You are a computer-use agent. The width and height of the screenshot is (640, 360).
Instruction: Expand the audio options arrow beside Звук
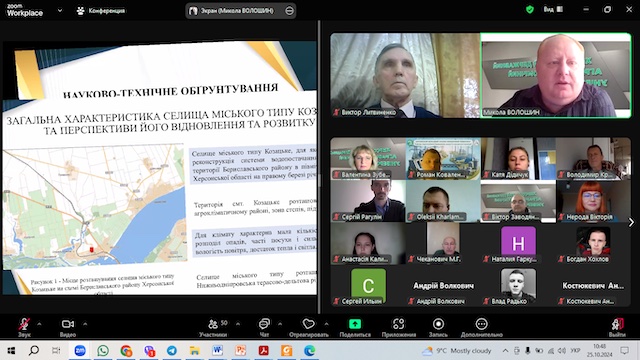click(40, 324)
